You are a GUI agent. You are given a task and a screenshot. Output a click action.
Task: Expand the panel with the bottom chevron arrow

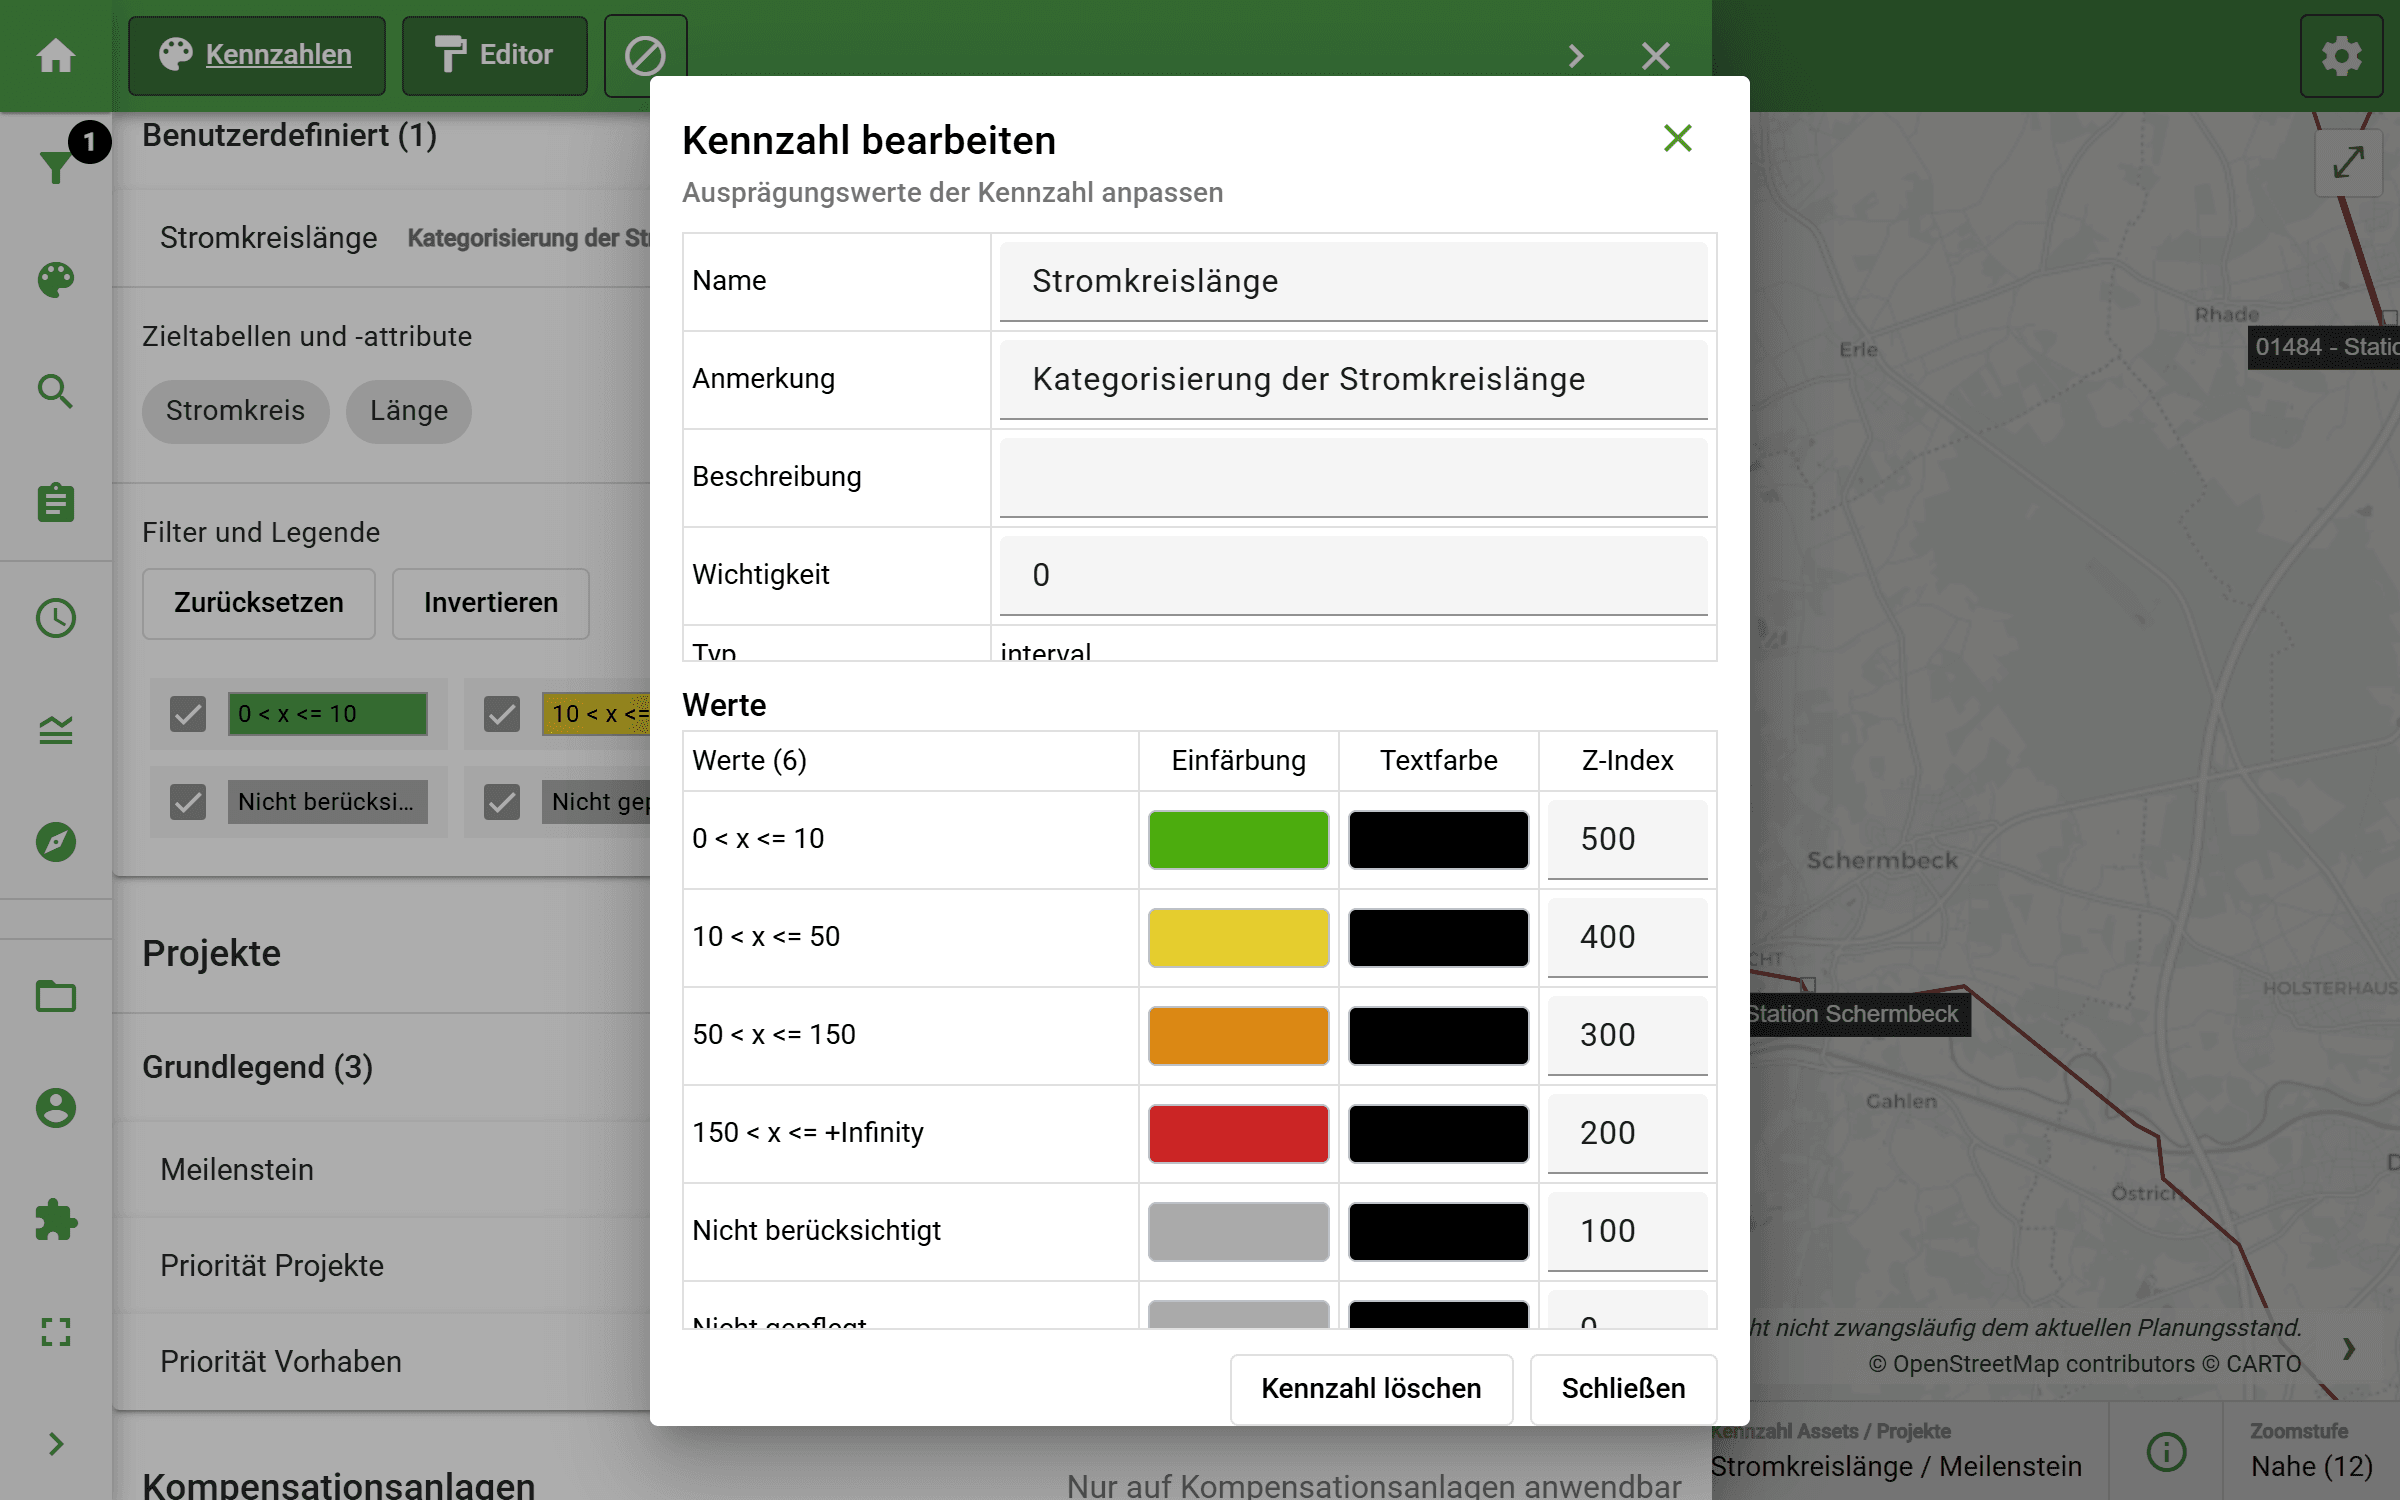(x=55, y=1443)
